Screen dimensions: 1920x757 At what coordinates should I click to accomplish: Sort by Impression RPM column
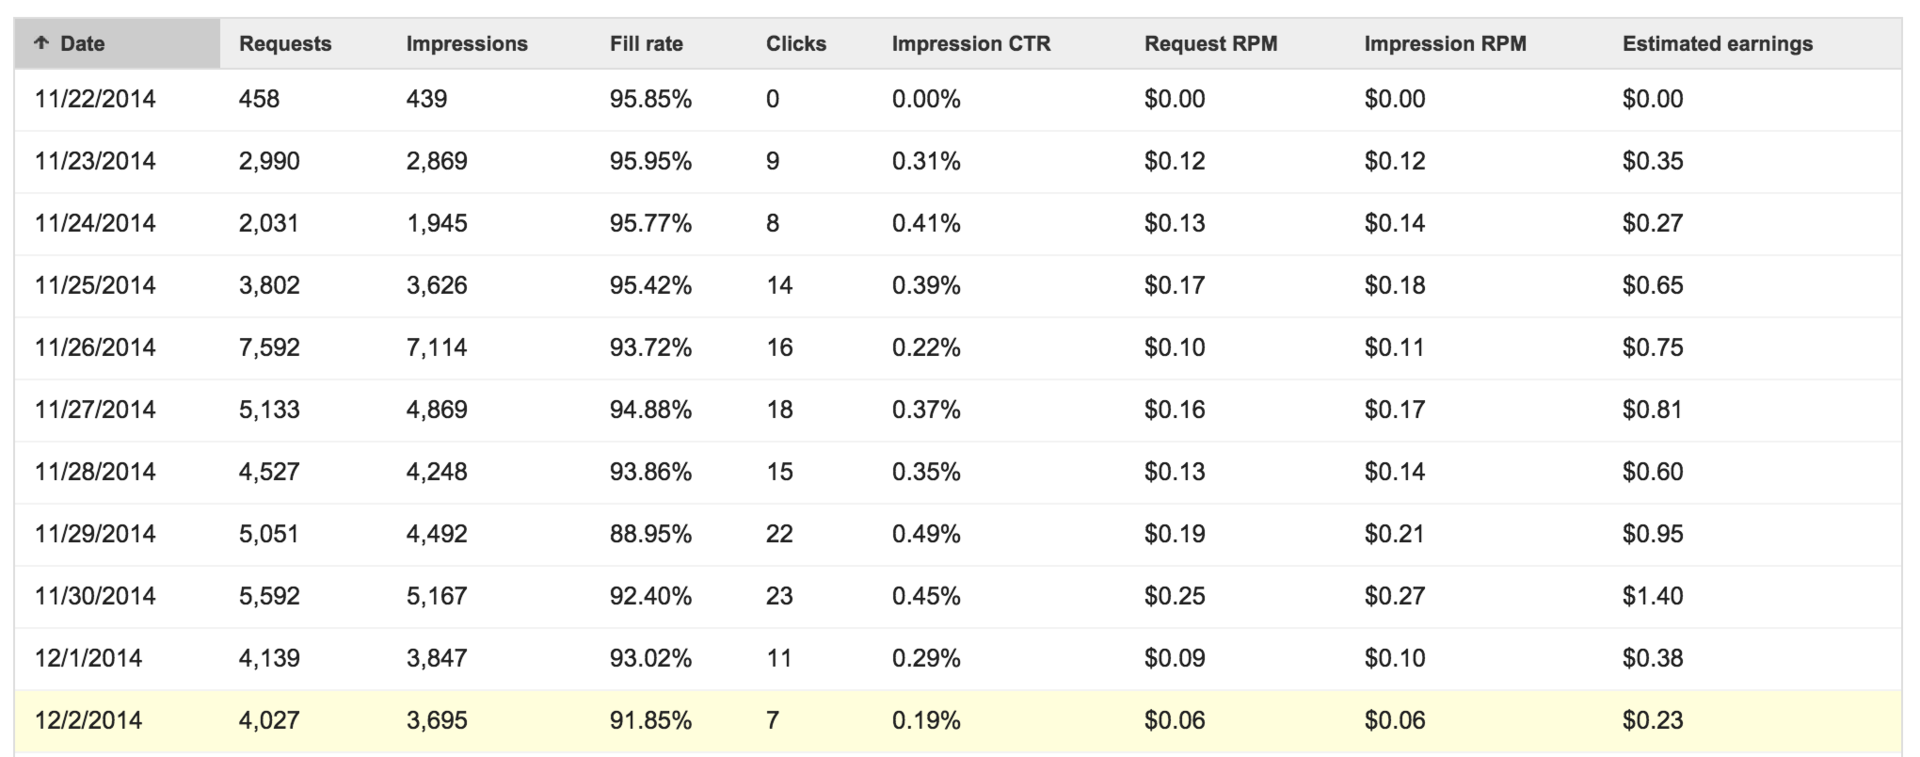(x=1444, y=44)
